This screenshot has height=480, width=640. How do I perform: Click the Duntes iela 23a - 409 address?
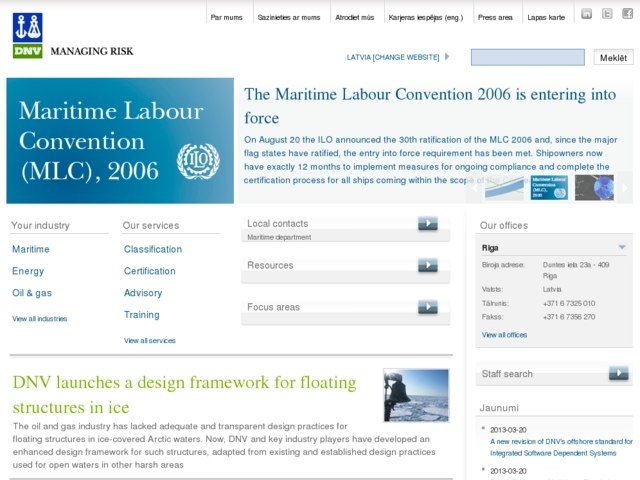tap(576, 265)
